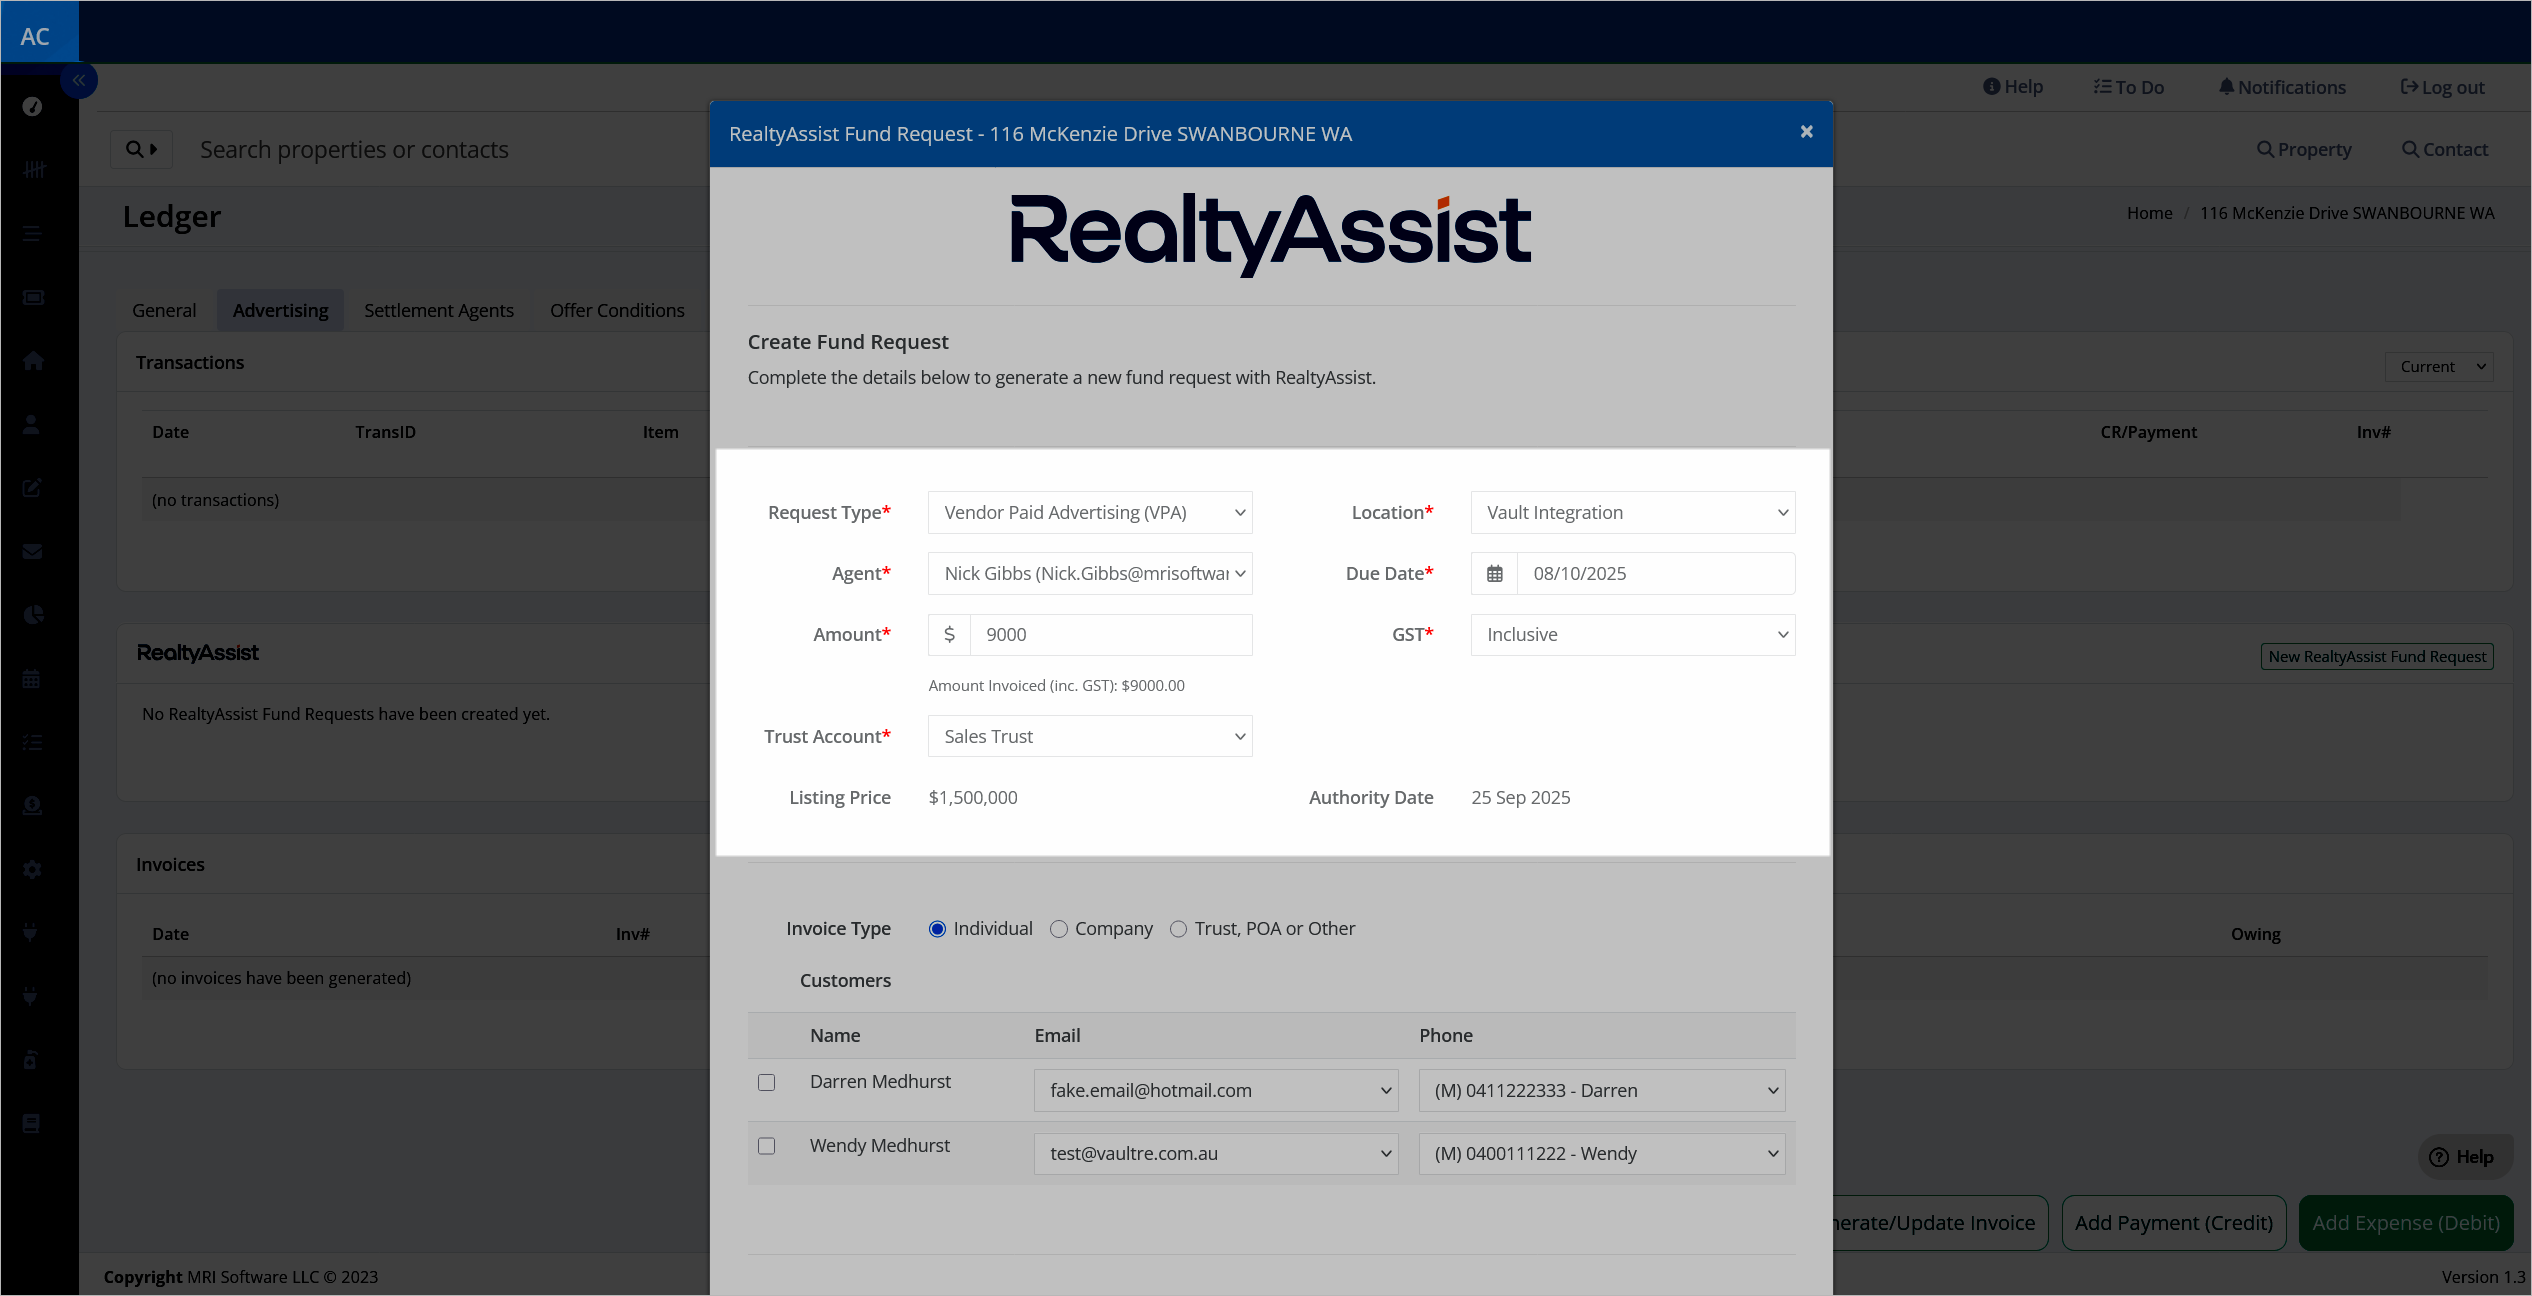The width and height of the screenshot is (2532, 1296).
Task: Open the Request Type dropdown
Action: coord(1090,513)
